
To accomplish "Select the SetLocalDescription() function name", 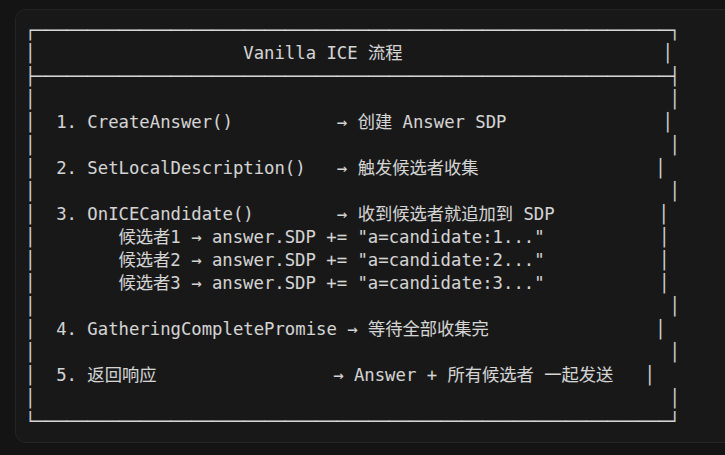I will point(196,168).
